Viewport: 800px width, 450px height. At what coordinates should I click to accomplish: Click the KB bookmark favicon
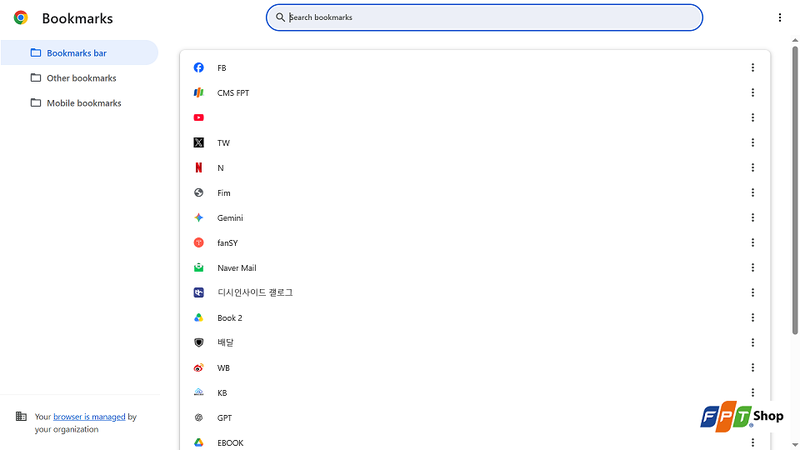[x=198, y=393]
